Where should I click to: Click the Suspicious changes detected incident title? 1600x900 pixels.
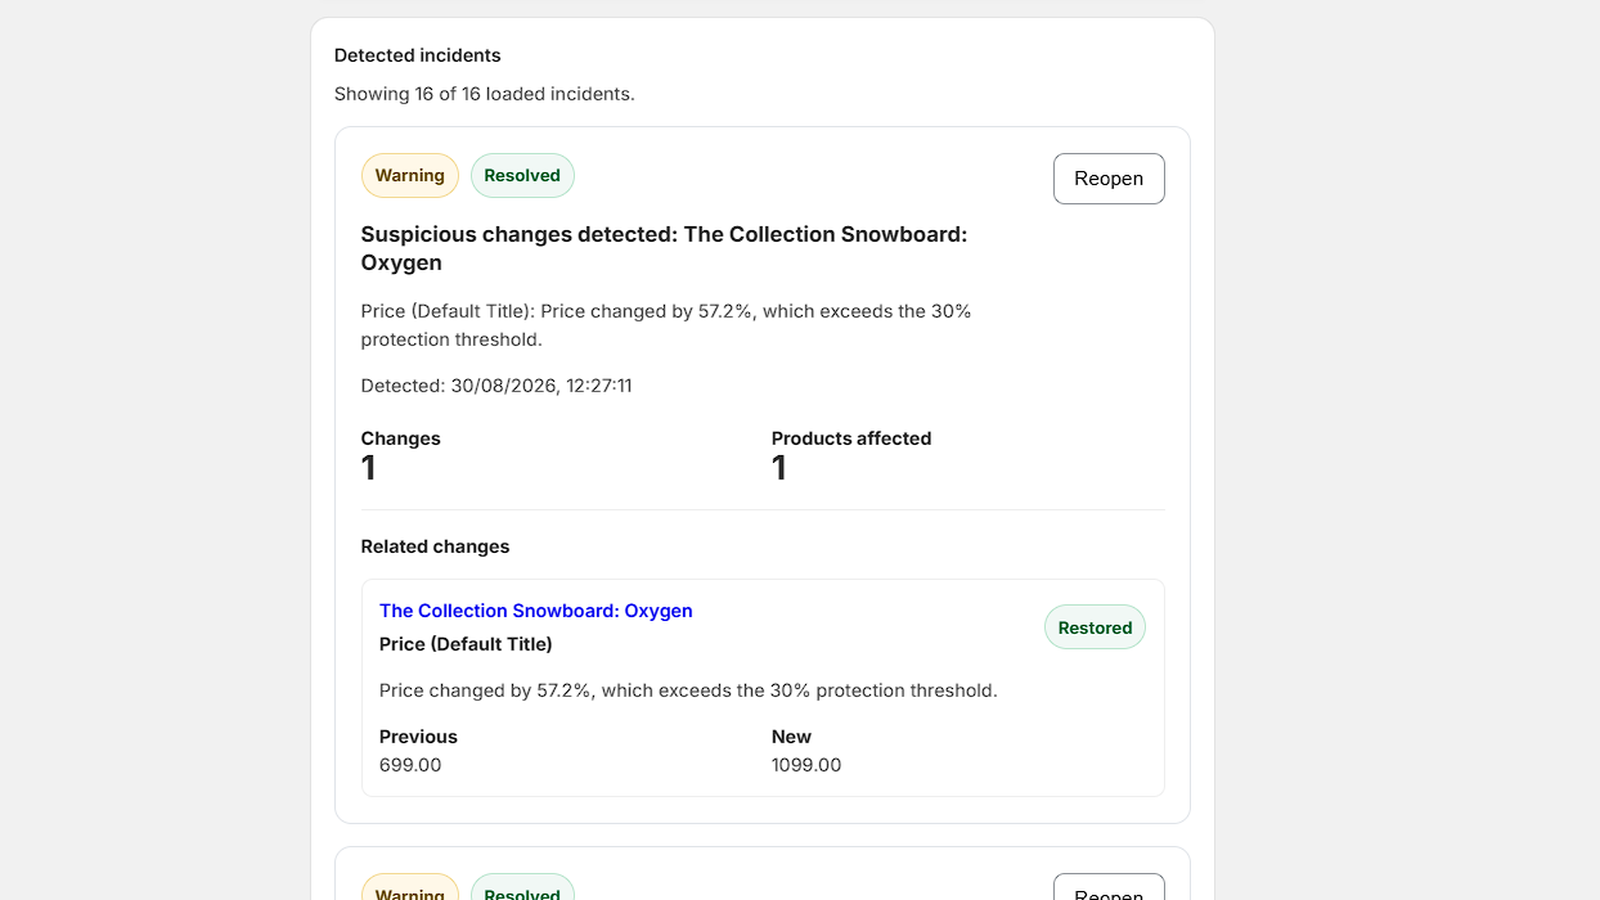click(664, 248)
